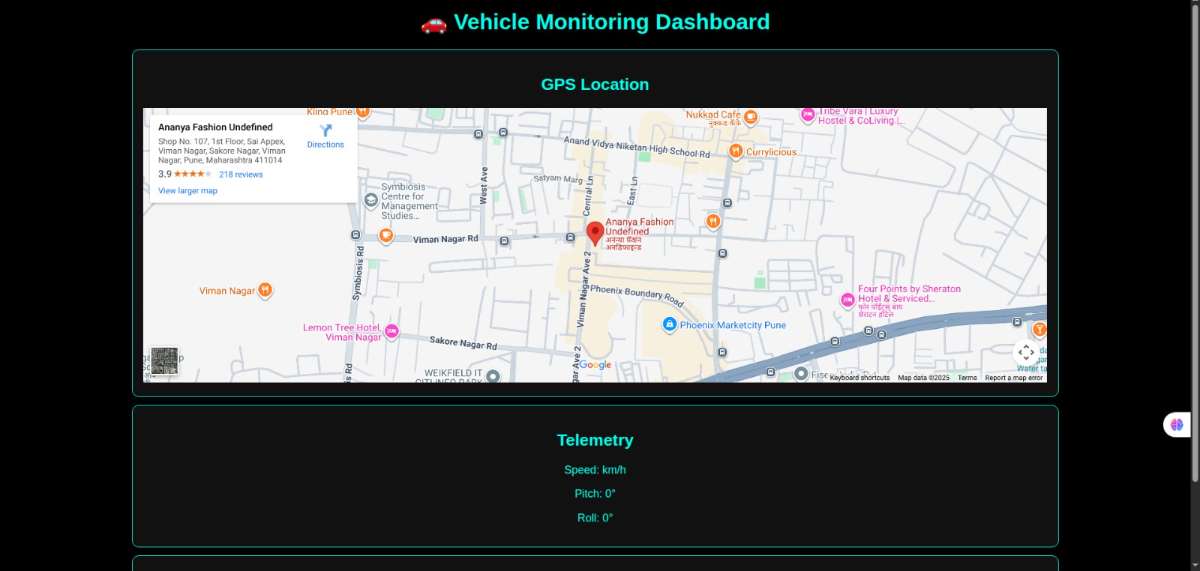Open the map Terms link

coord(967,377)
